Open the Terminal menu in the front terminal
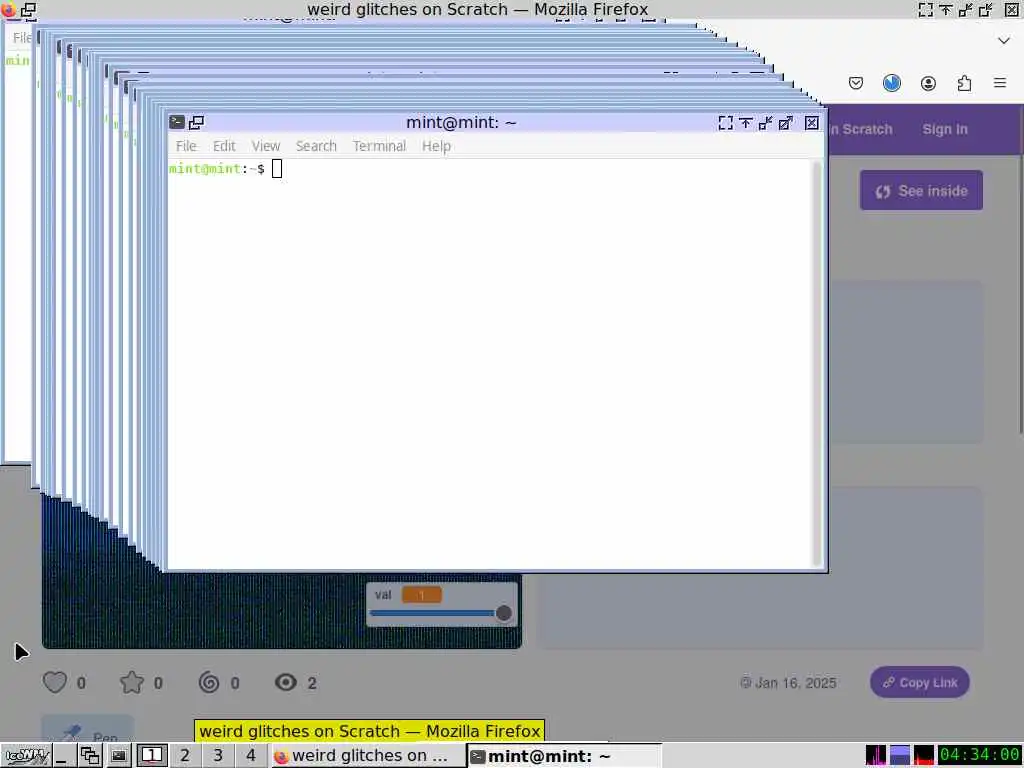Image resolution: width=1024 pixels, height=768 pixels. 379,146
